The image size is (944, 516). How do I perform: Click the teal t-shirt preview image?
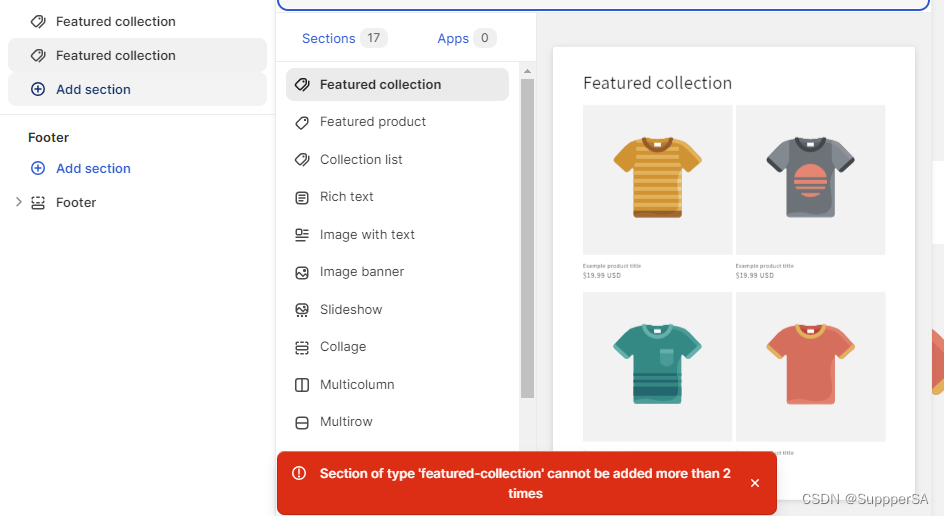[658, 366]
